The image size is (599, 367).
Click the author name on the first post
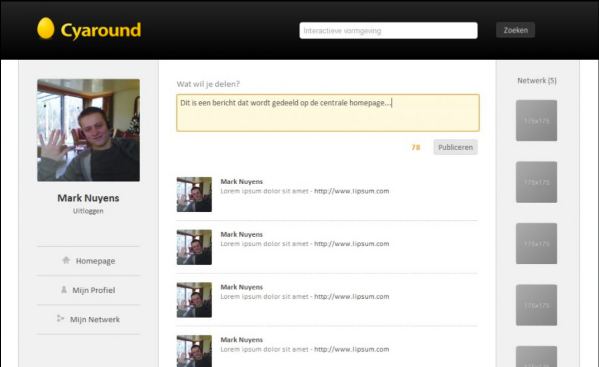[x=241, y=182]
